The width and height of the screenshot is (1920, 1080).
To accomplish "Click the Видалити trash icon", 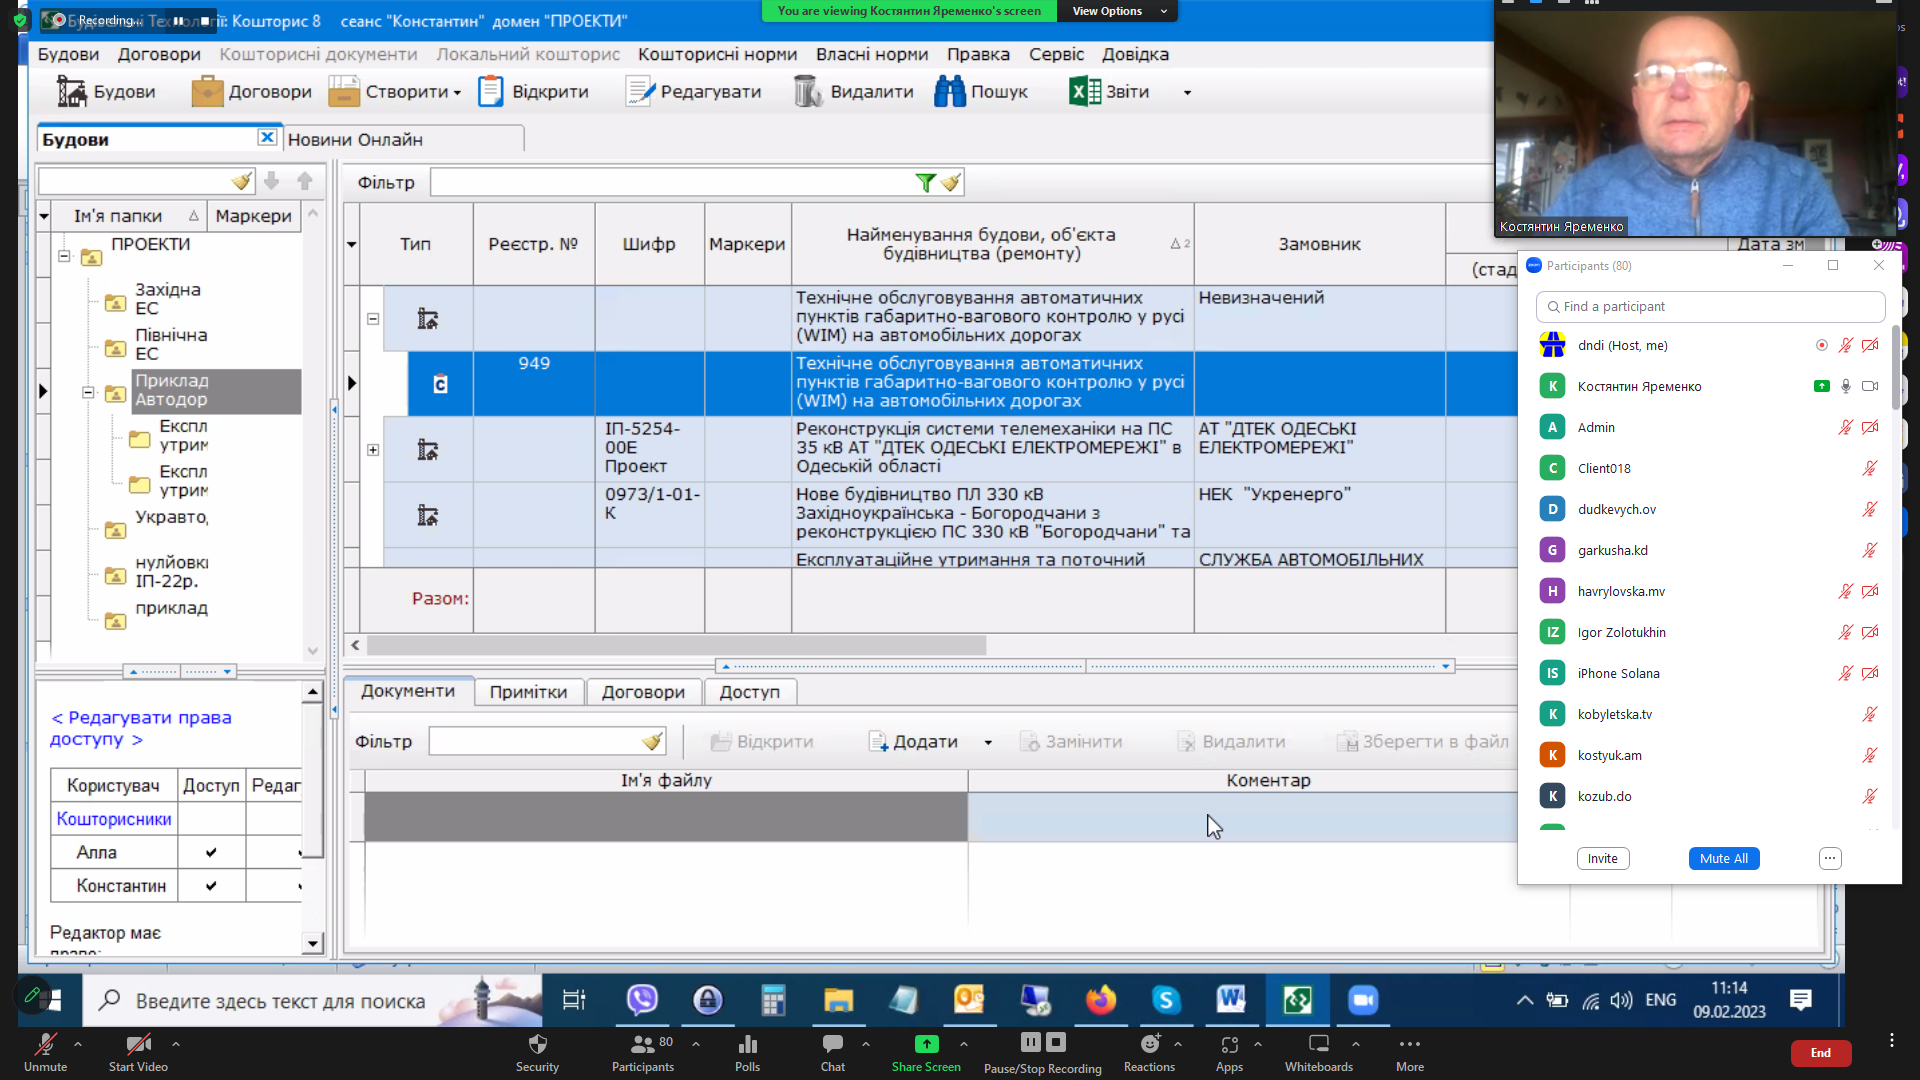I will pos(808,92).
